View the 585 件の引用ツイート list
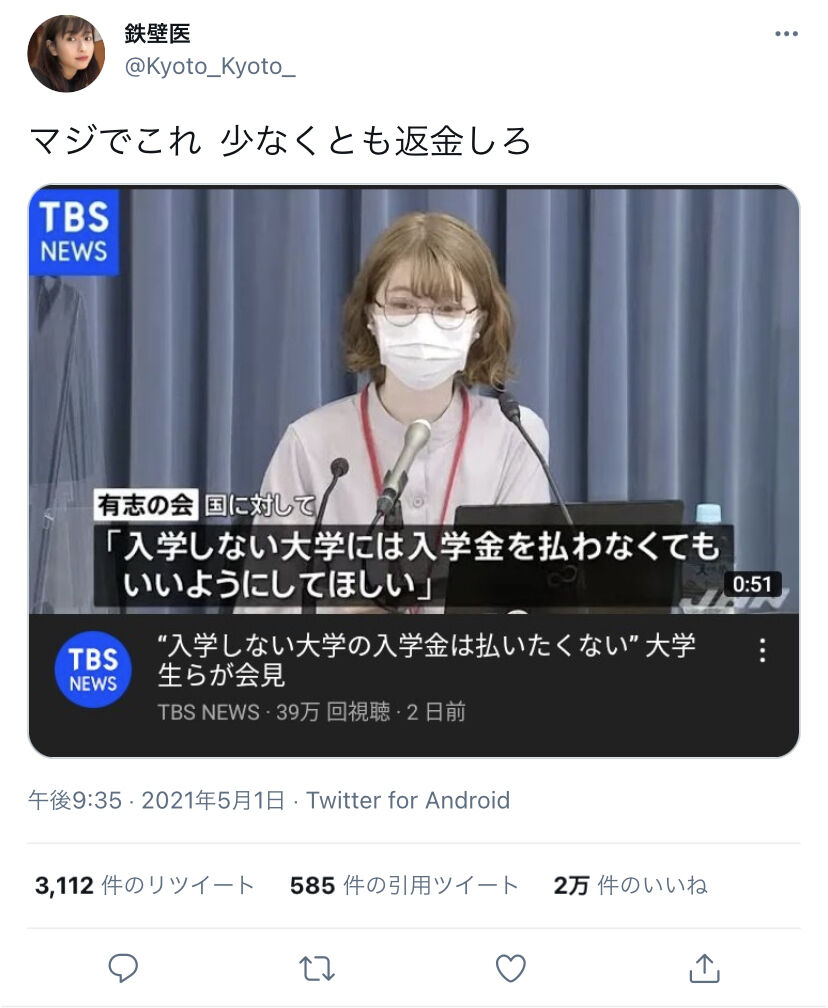The height and width of the screenshot is (1008, 828). [x=404, y=885]
